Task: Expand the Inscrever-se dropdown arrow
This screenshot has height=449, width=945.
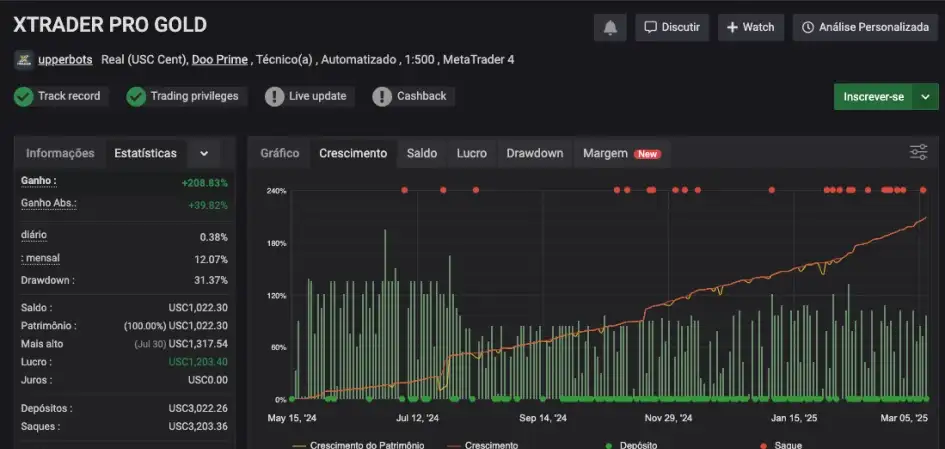Action: coord(926,97)
